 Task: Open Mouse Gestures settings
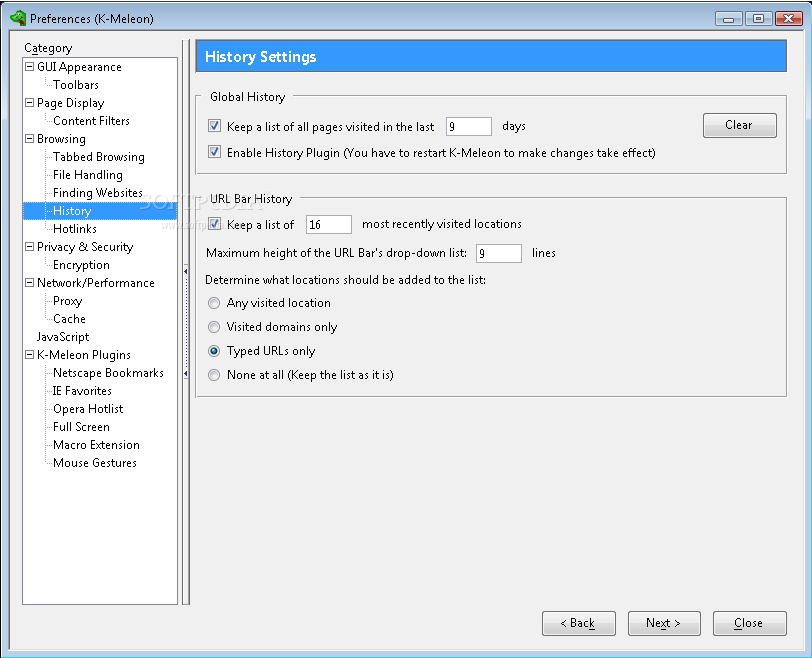pyautogui.click(x=95, y=463)
